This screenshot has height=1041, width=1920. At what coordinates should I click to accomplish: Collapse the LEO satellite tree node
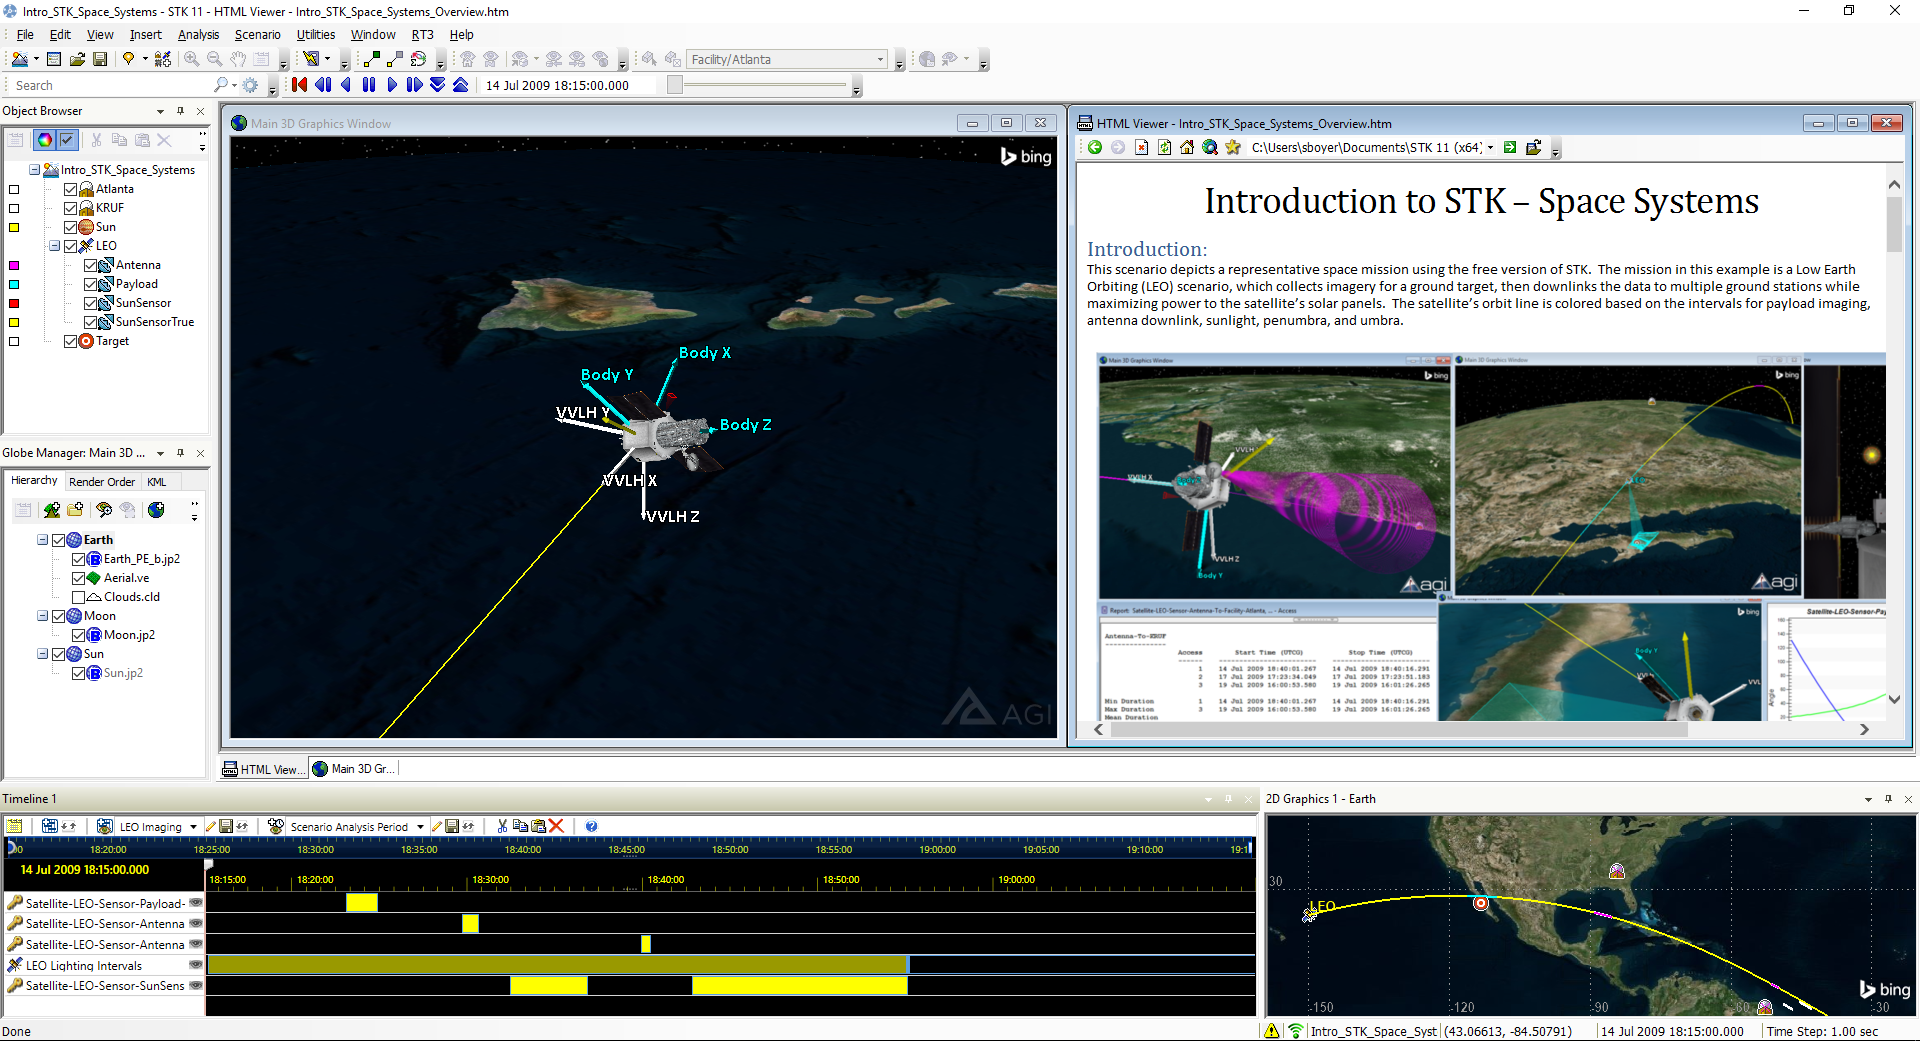pos(55,245)
